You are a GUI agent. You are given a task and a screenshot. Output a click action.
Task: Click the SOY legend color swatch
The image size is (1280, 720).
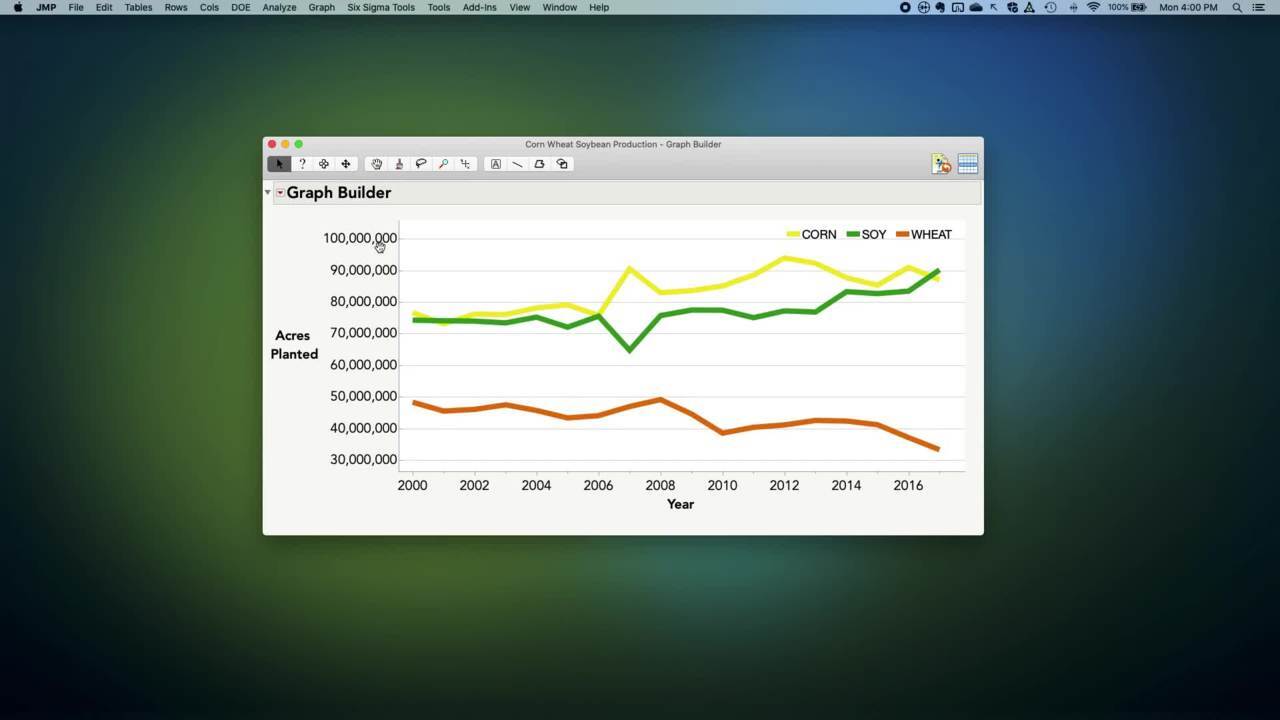853,234
